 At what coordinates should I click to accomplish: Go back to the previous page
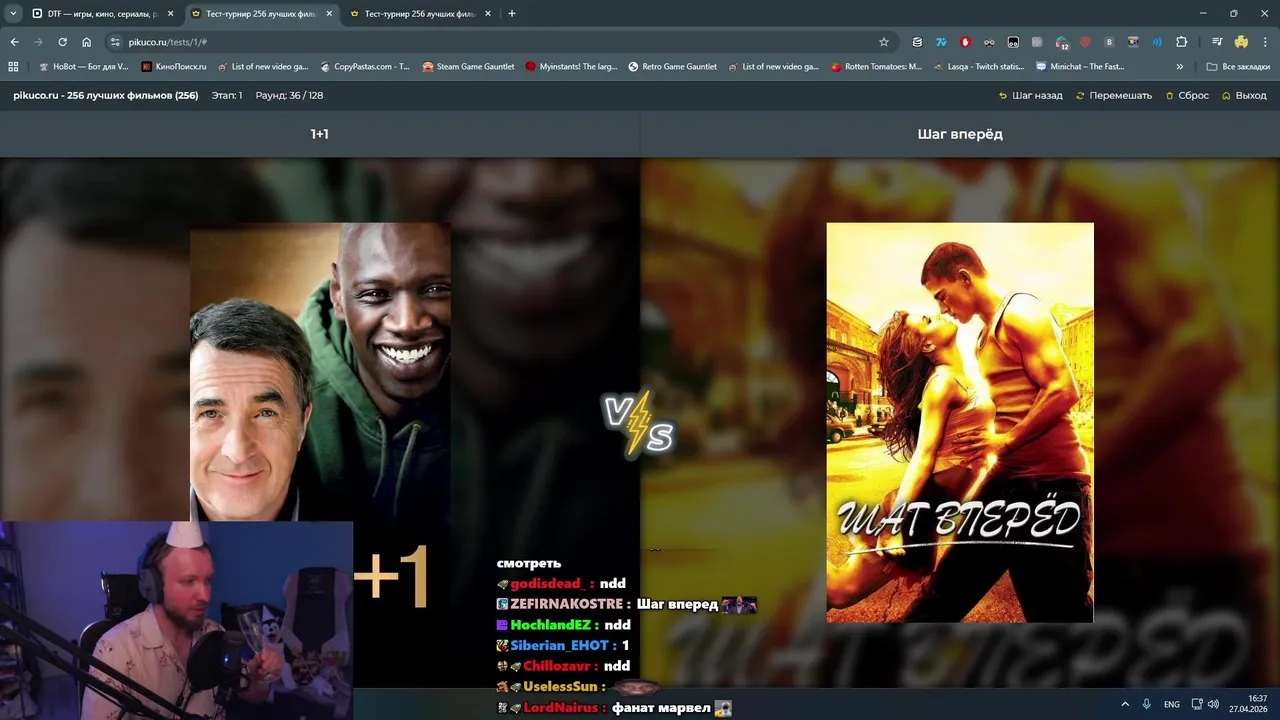click(x=14, y=42)
